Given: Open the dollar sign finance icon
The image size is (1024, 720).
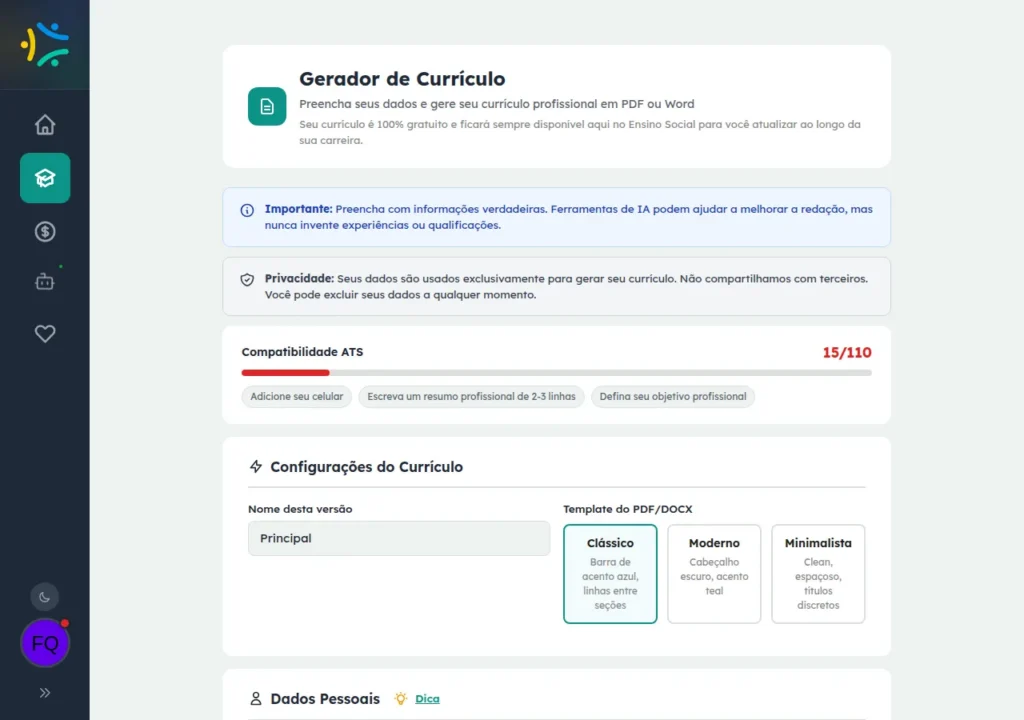Looking at the screenshot, I should 45,231.
